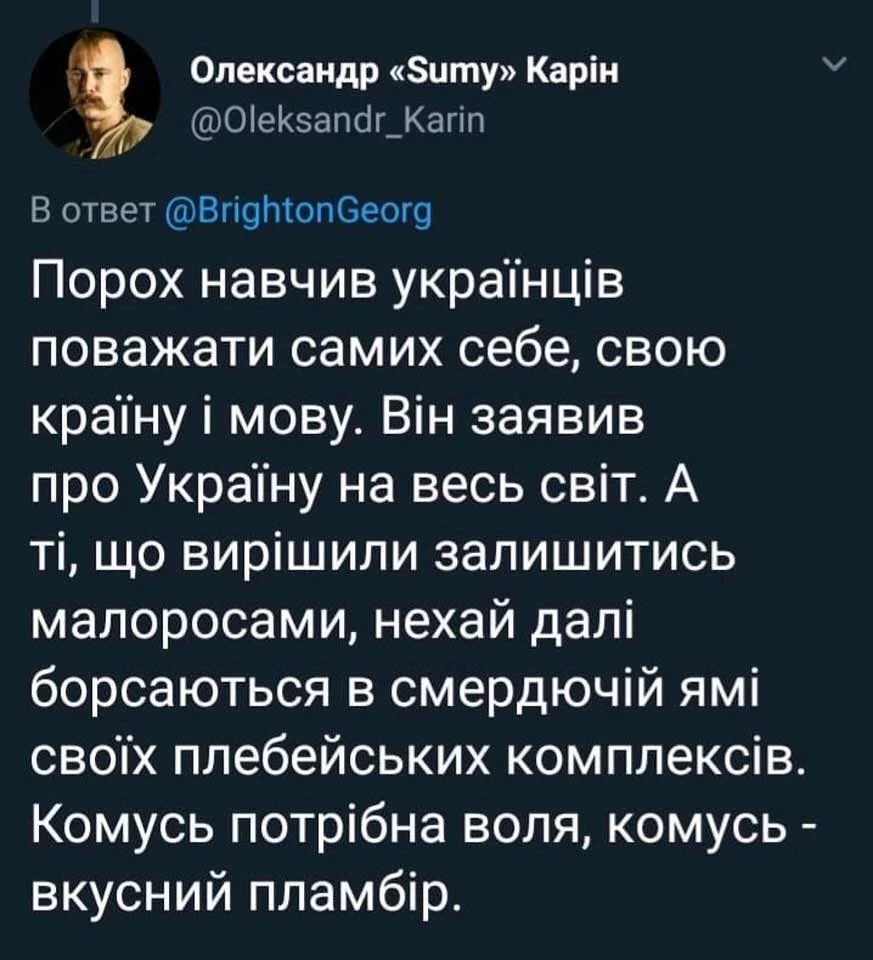Click Олександр Карін's profile avatar
This screenshot has height=960, width=873.
point(93,93)
